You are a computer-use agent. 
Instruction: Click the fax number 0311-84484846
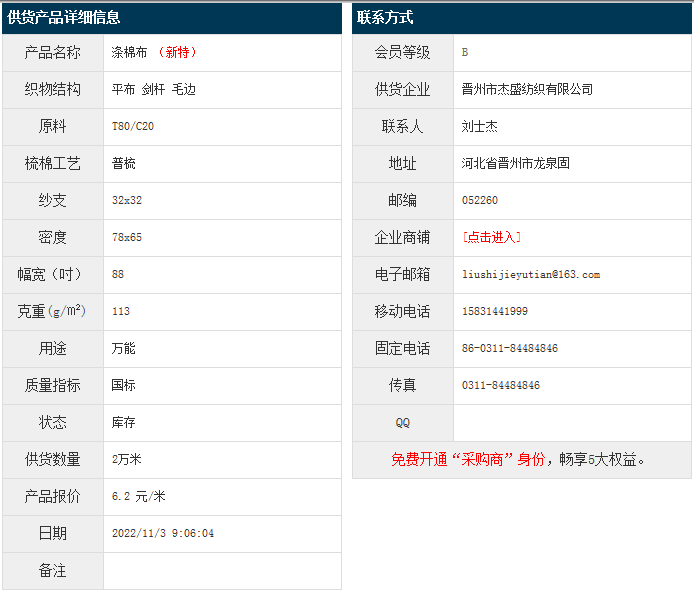coord(500,385)
